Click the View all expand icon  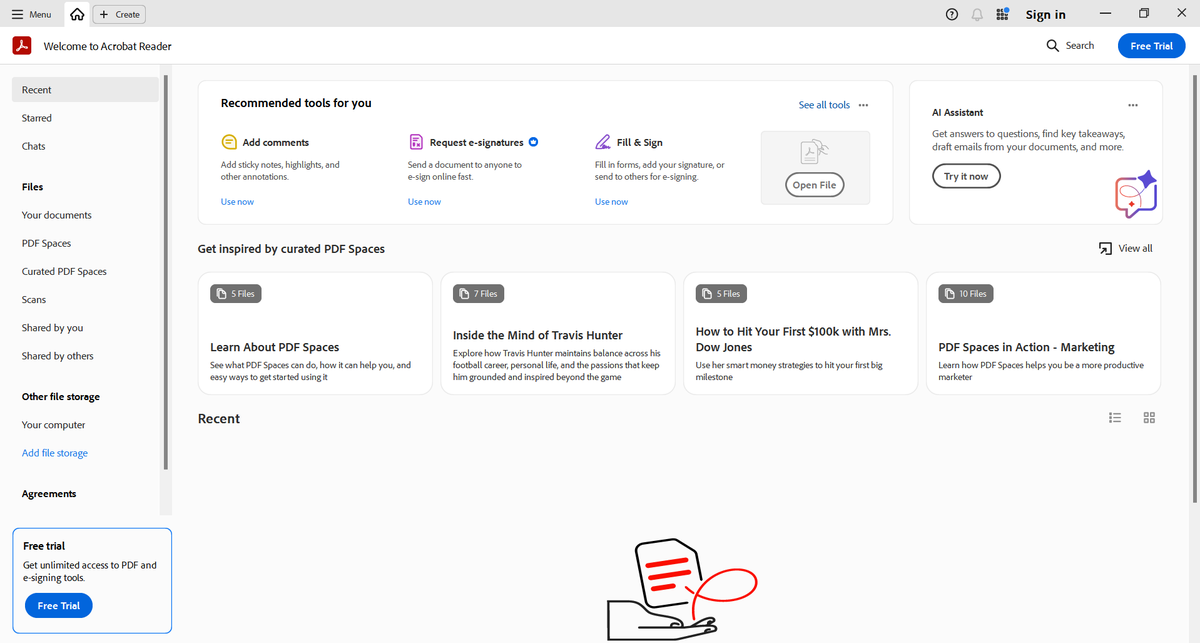1105,248
